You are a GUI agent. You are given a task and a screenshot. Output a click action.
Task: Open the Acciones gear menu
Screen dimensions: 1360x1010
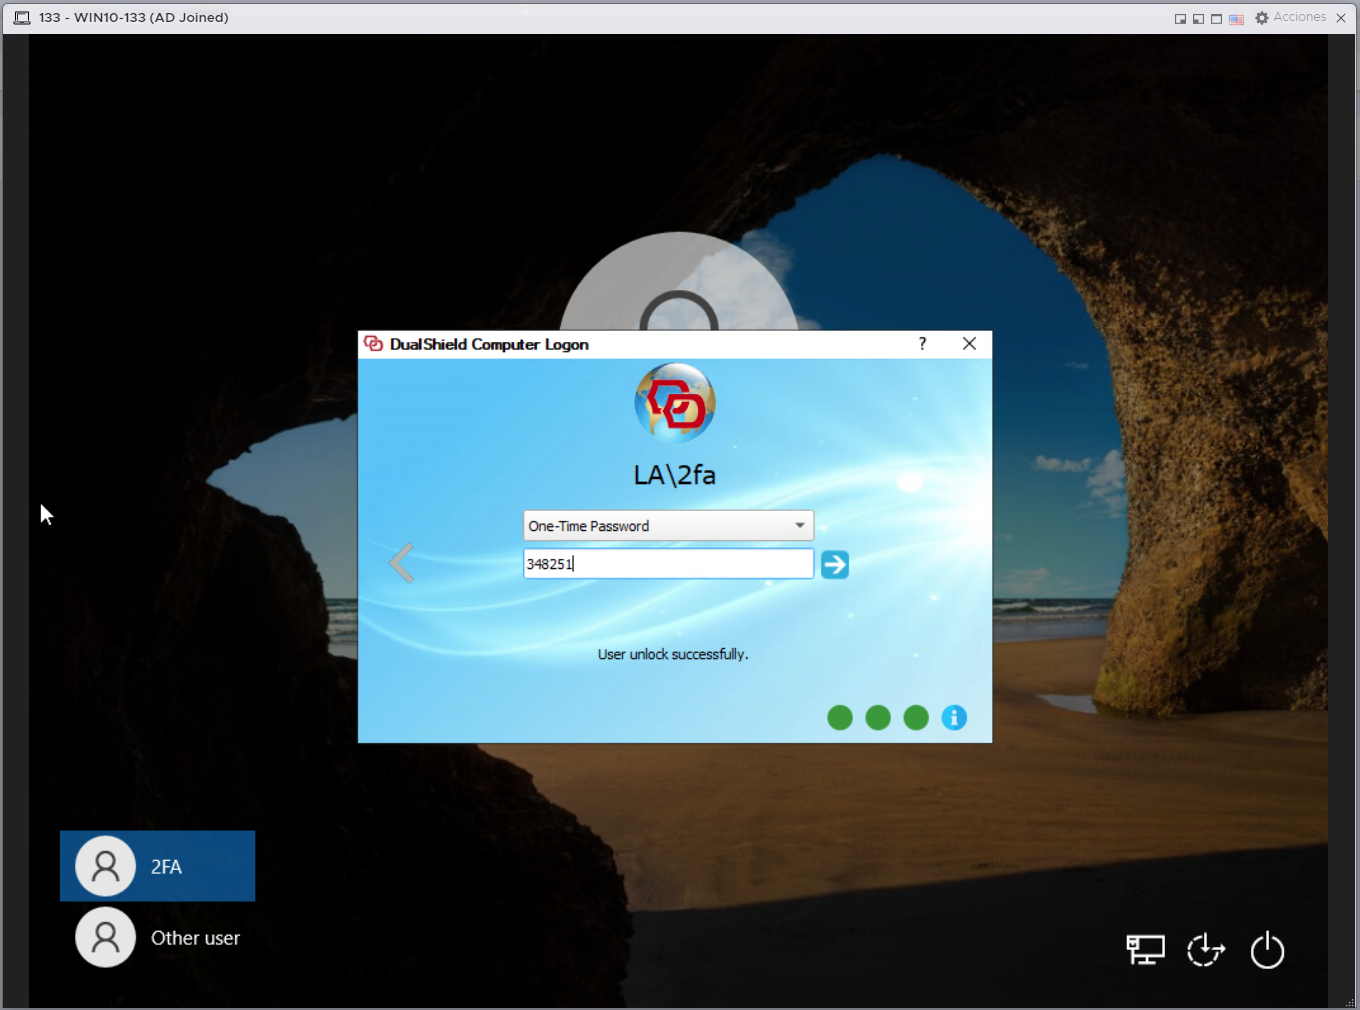[1290, 18]
